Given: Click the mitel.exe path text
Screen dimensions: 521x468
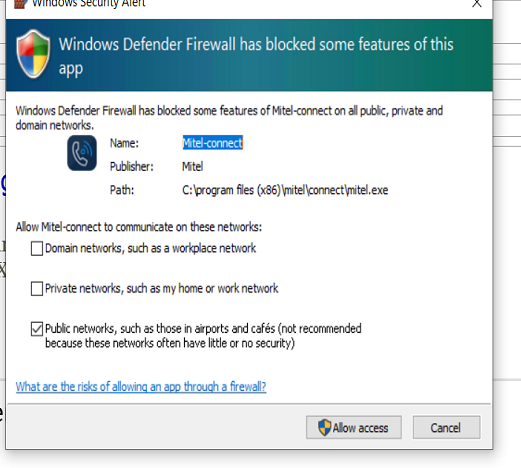Looking at the screenshot, I should (x=285, y=190).
